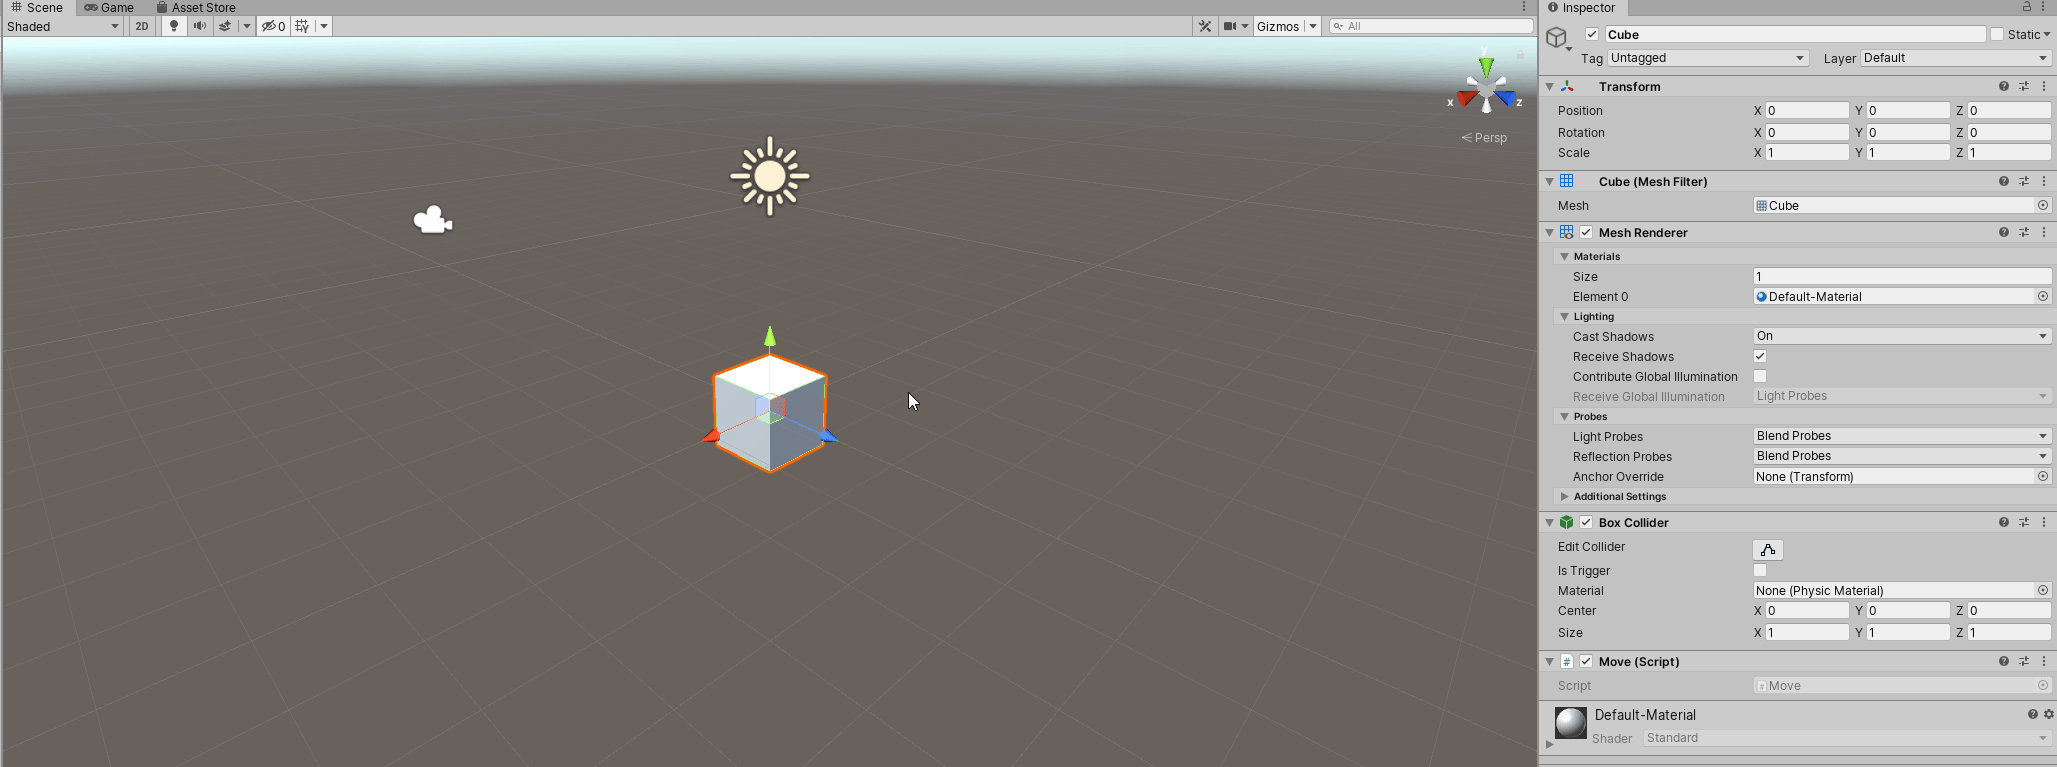Click the blue Z axis of orientation gizmo
Viewport: 2057px width, 767px height.
coord(1505,97)
